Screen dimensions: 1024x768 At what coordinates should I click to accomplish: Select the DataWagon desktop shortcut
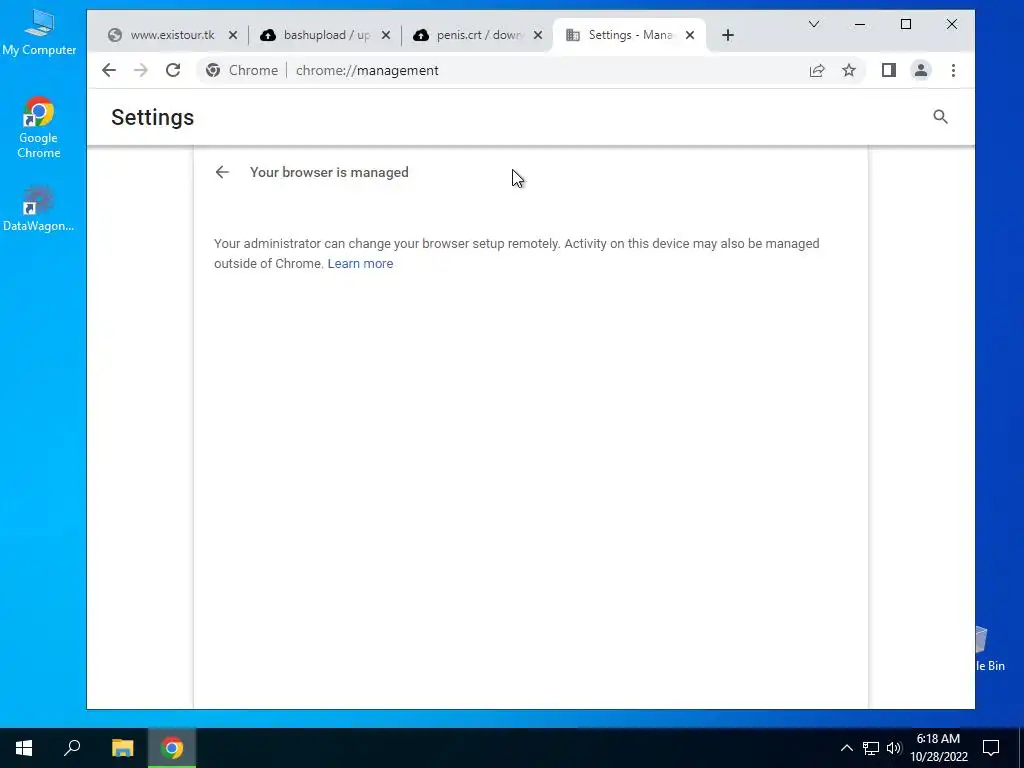[39, 209]
